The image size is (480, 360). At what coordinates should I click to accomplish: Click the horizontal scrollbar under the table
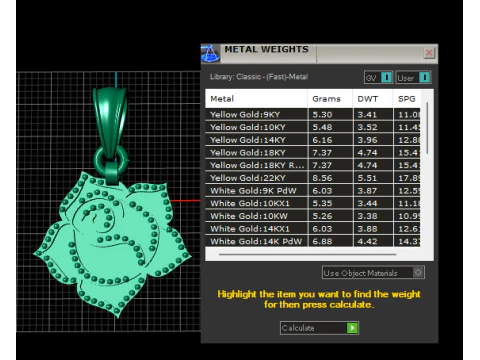click(307, 254)
